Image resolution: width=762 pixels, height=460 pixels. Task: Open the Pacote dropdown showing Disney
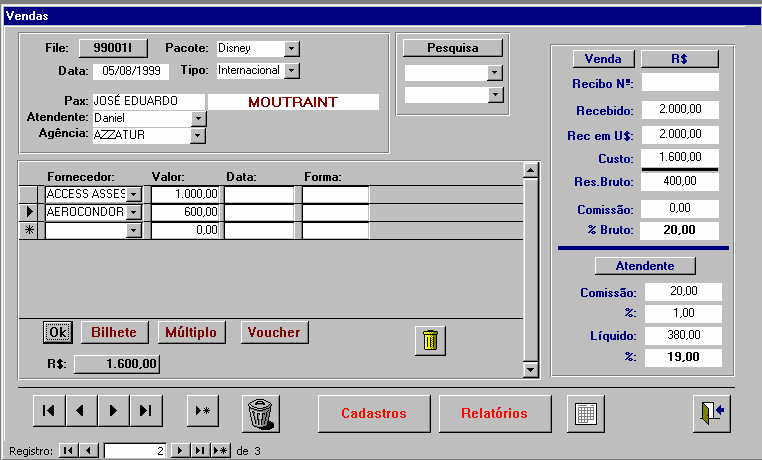coord(291,49)
